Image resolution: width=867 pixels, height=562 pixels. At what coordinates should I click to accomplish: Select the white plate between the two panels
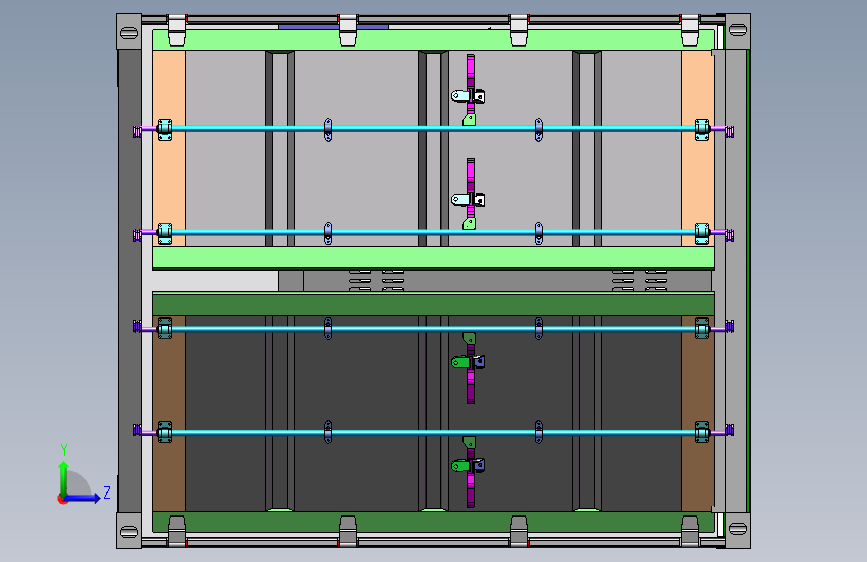point(215,280)
